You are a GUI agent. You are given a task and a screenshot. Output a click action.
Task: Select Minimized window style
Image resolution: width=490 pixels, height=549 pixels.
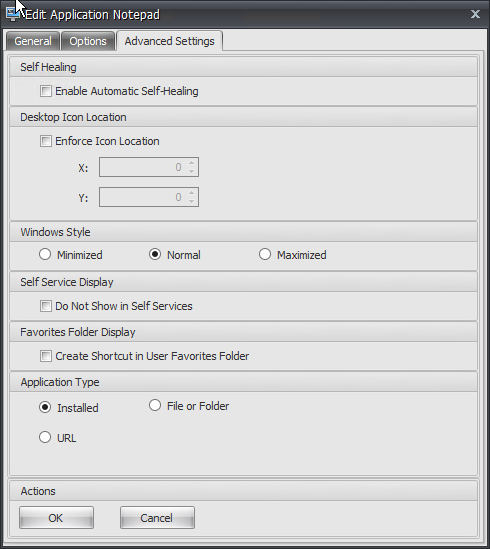[45, 254]
